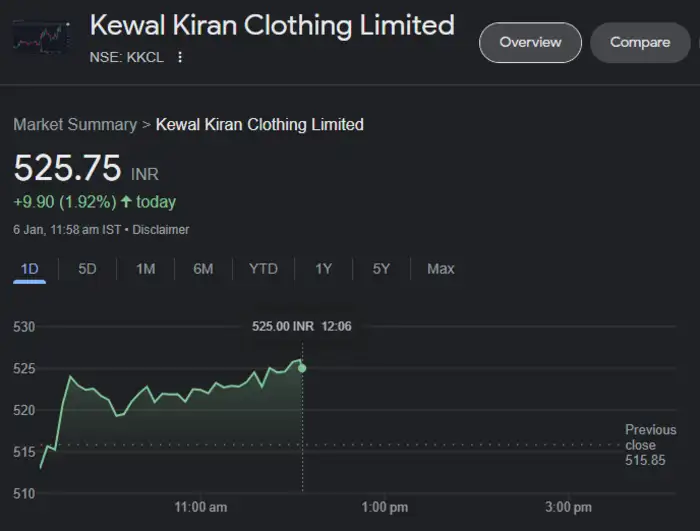This screenshot has width=700, height=531.
Task: Click the green data point marker on chart
Action: tap(302, 368)
